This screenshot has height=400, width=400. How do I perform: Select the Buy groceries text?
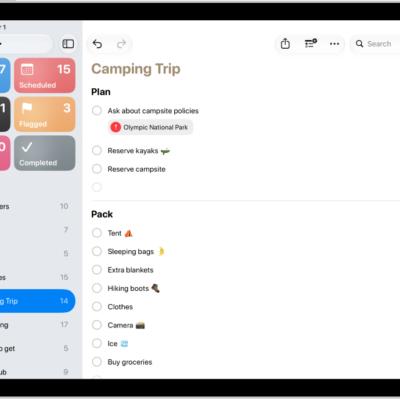tap(130, 362)
